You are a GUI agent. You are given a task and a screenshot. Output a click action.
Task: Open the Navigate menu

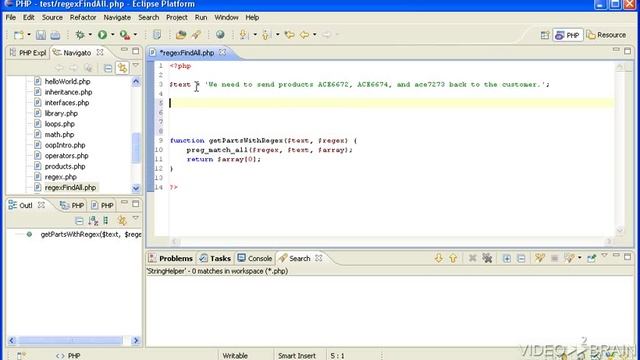(x=117, y=18)
